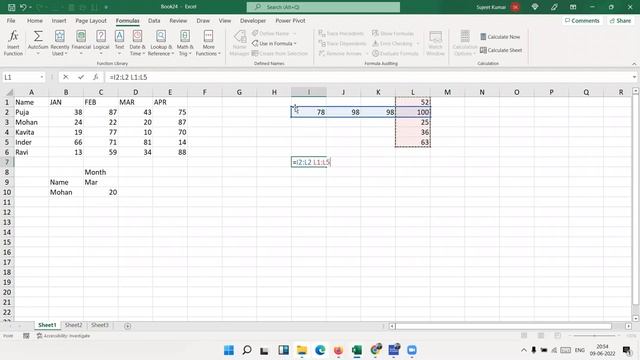This screenshot has height=360, width=640.
Task: Switch to the Power Pivot tab
Action: point(290,20)
